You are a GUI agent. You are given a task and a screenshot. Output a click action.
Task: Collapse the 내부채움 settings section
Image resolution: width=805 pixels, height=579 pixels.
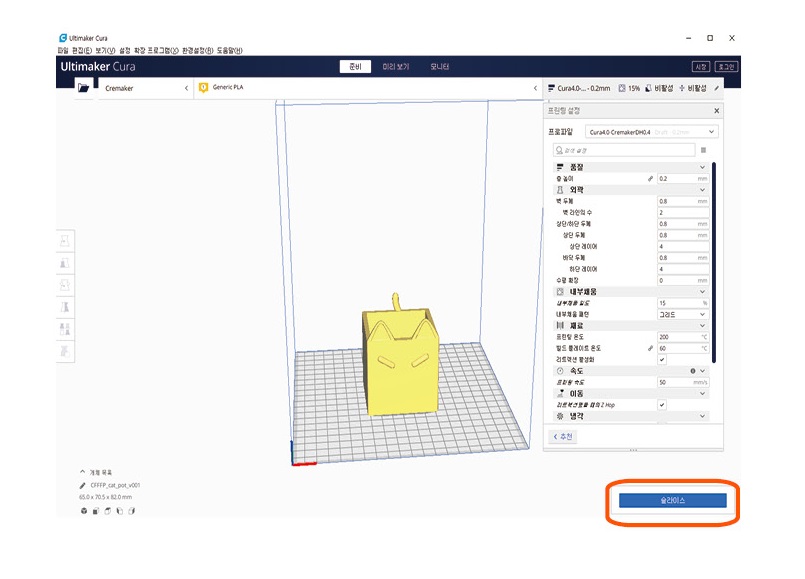(702, 292)
